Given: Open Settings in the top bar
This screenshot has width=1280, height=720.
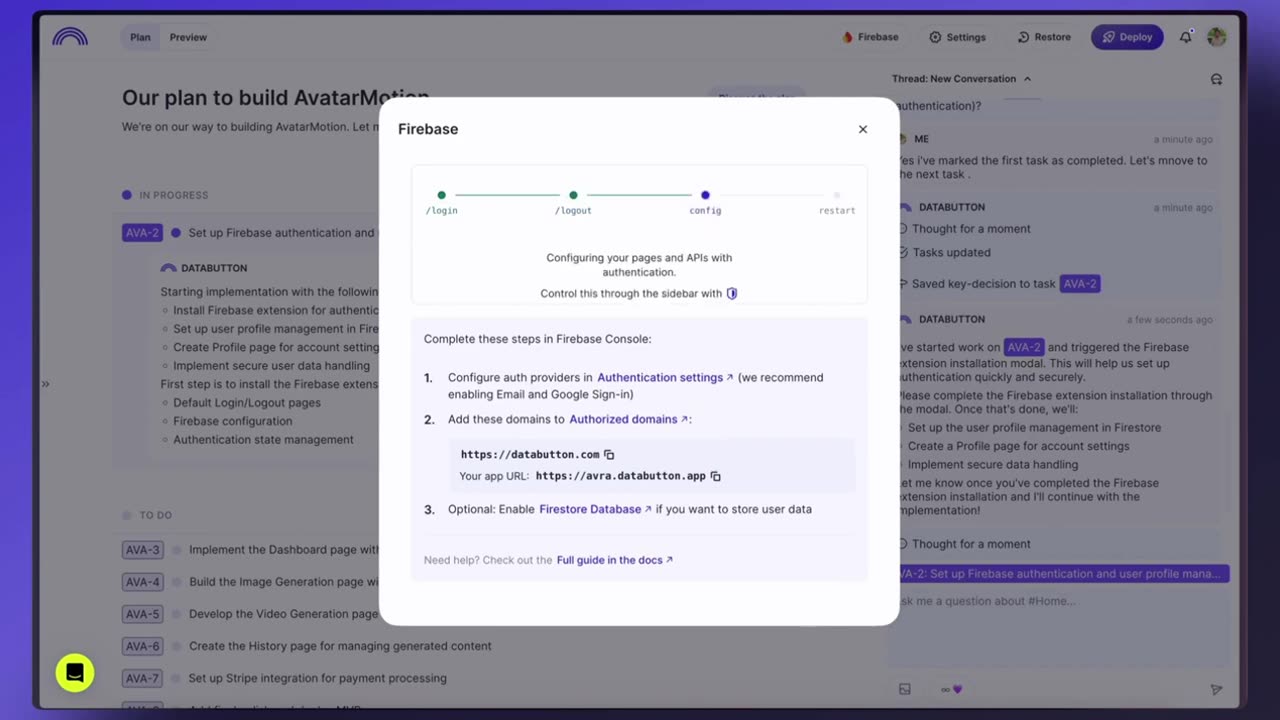Looking at the screenshot, I should coord(957,37).
